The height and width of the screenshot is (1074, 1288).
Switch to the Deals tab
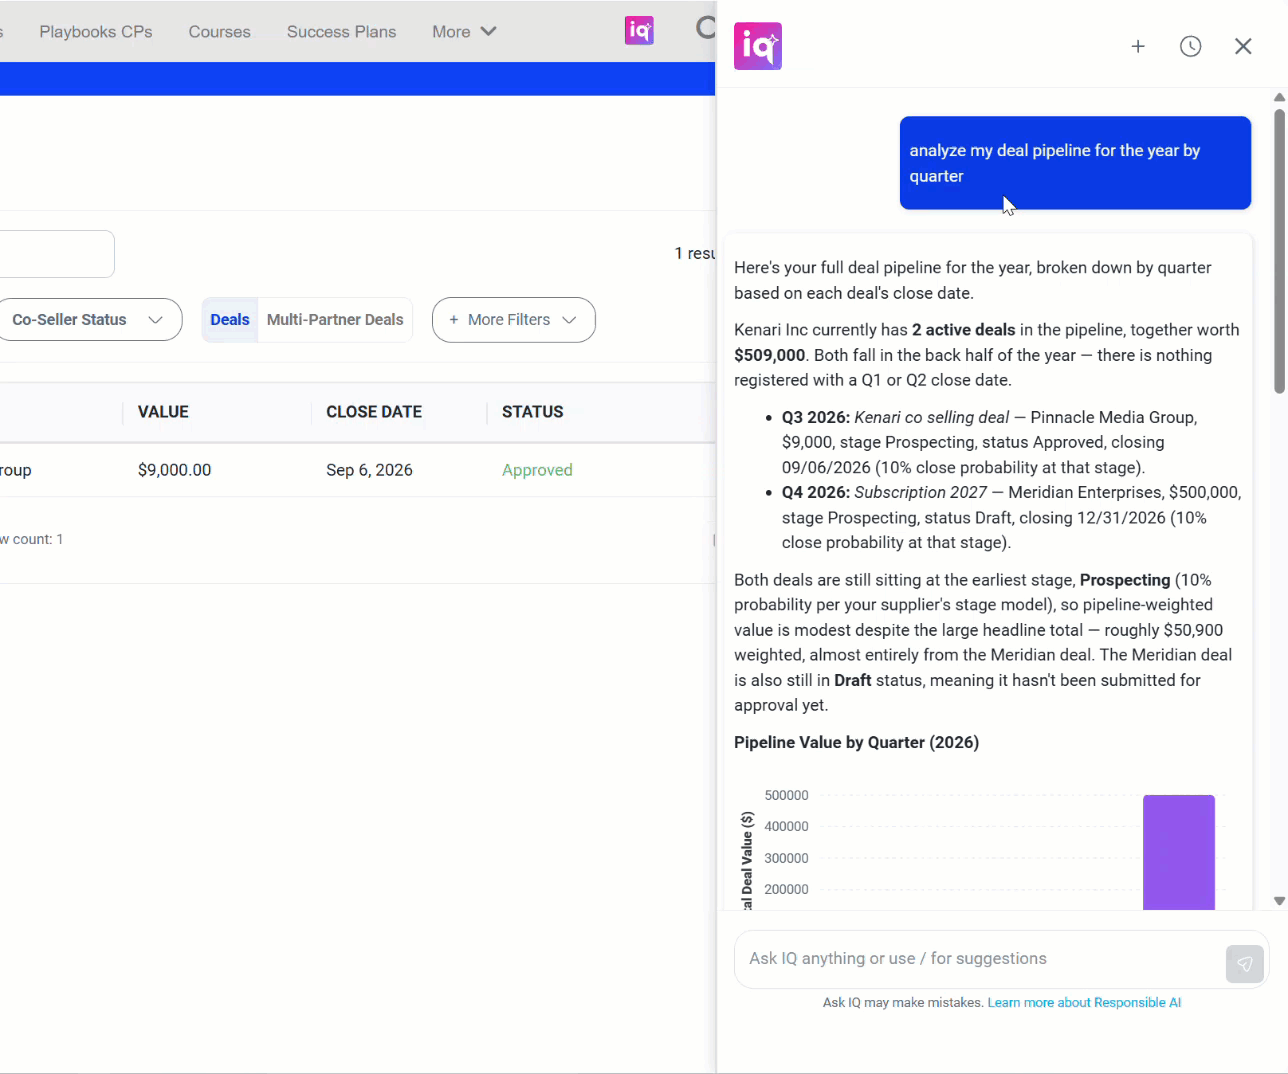pyautogui.click(x=230, y=320)
